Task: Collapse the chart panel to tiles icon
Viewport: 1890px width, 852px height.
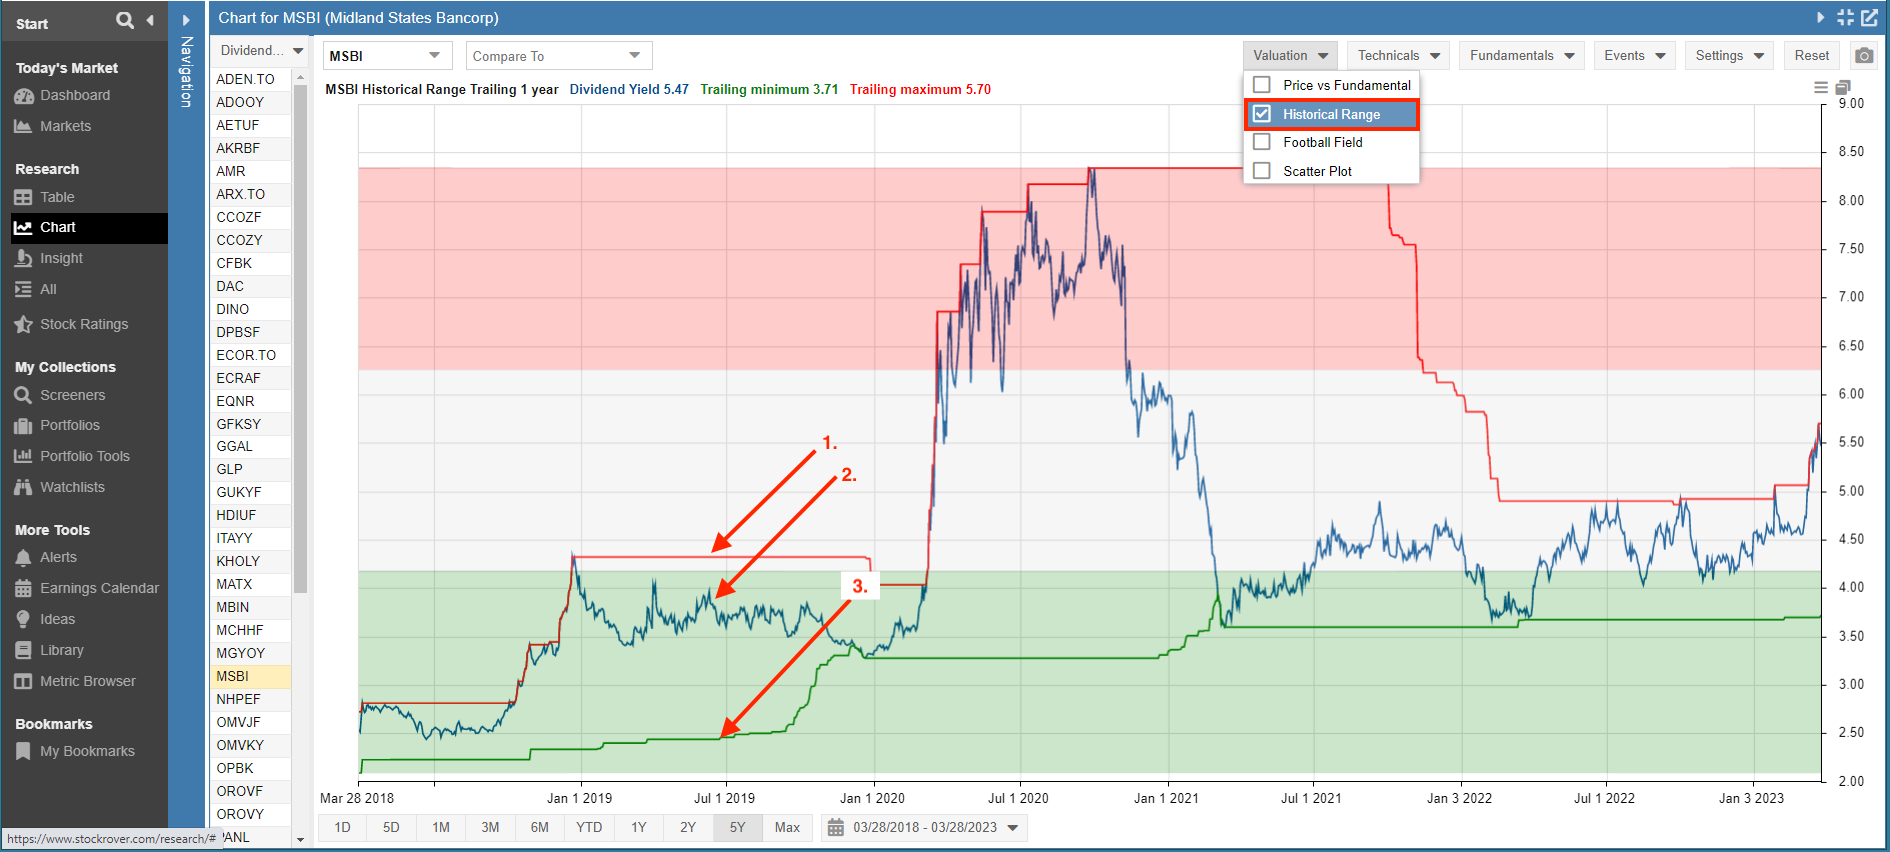Action: coord(1846,17)
